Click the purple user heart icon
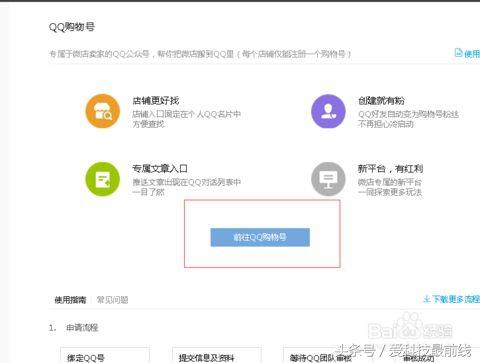 point(328,111)
